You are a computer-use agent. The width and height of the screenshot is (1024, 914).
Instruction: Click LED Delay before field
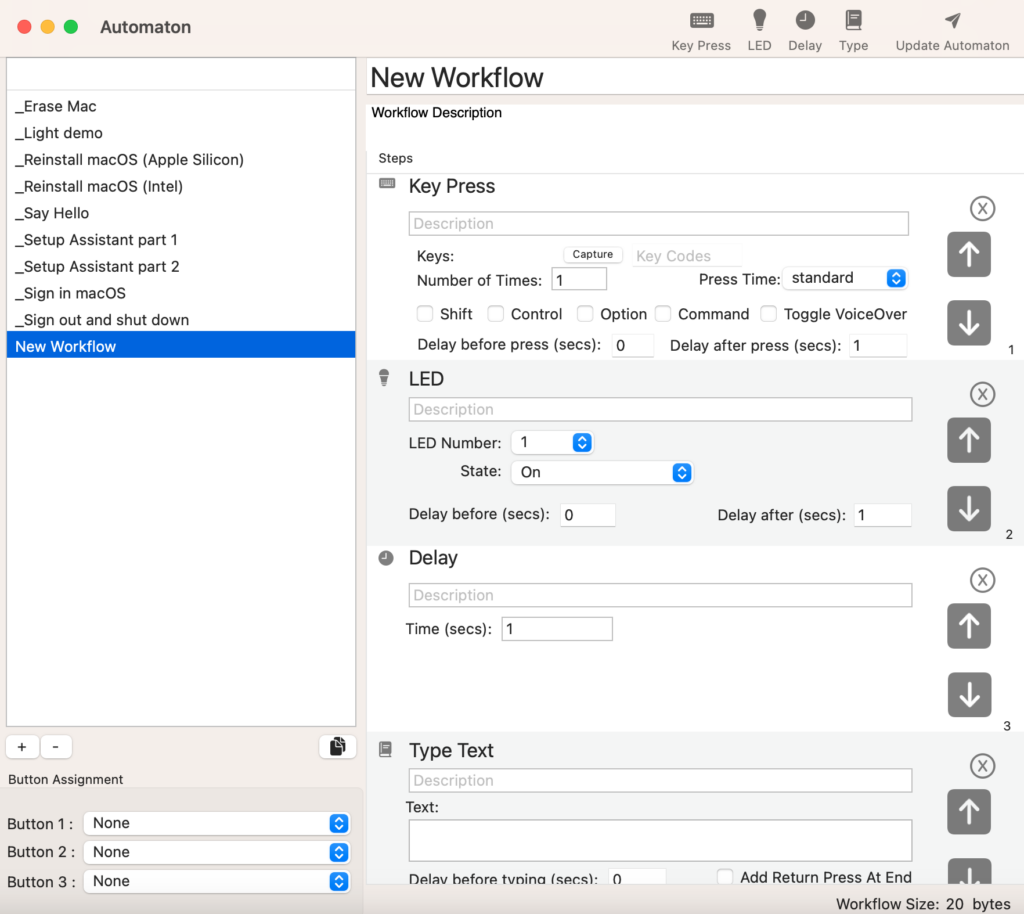588,515
